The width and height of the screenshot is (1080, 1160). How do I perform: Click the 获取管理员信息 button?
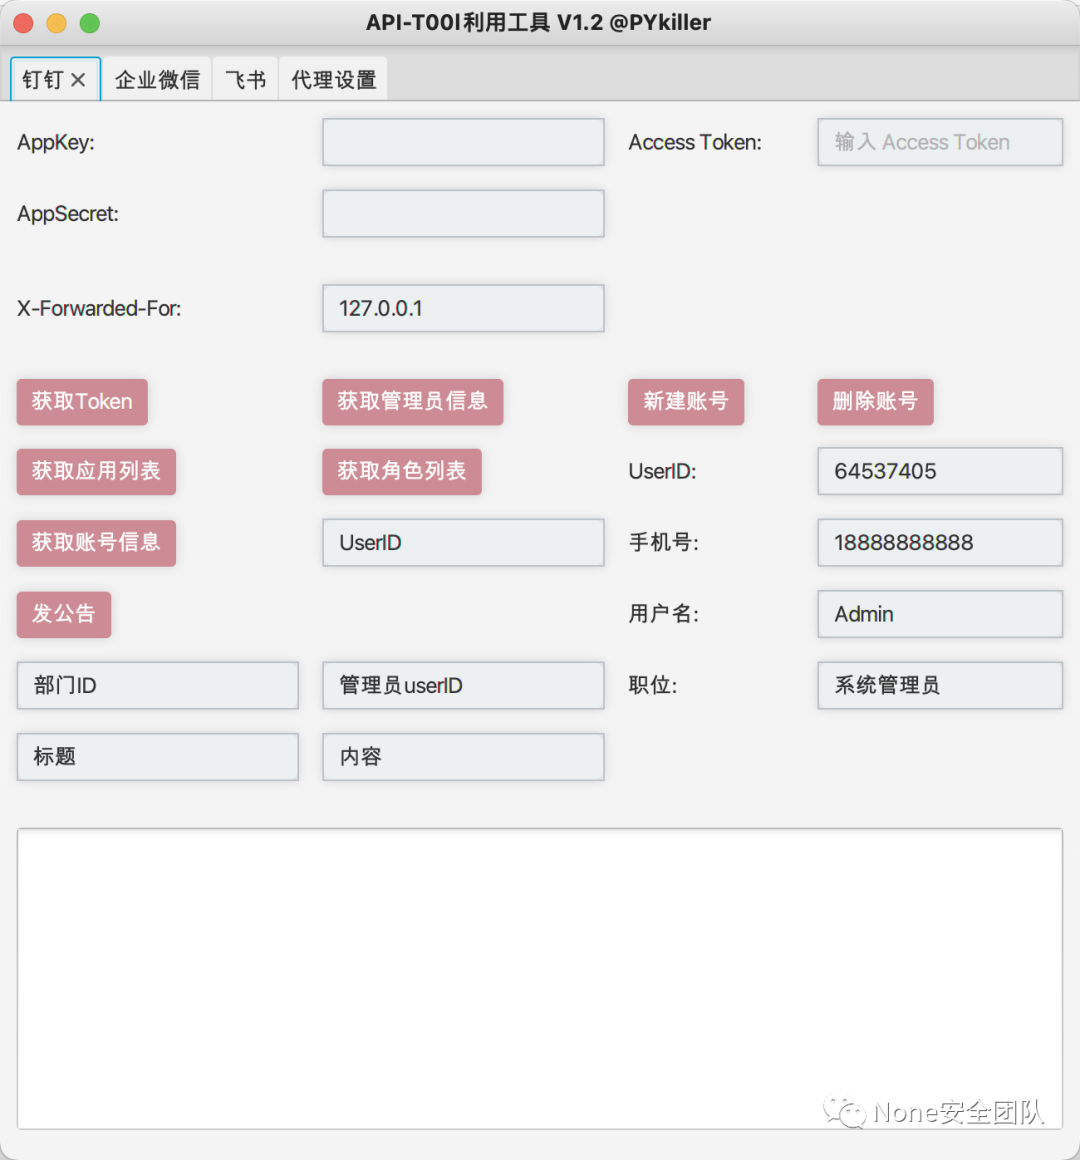413,402
